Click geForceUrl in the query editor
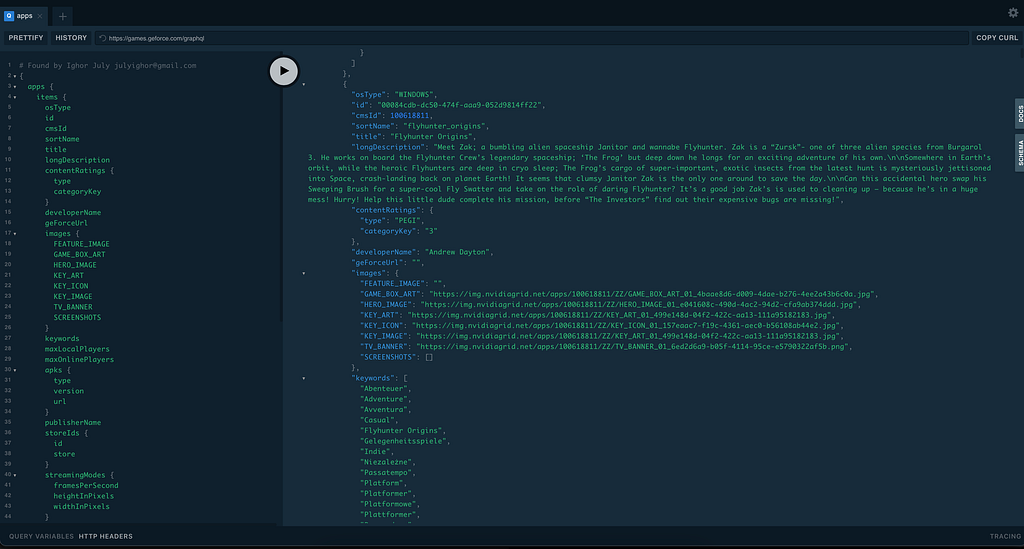This screenshot has width=1024, height=549. pyautogui.click(x=66, y=223)
